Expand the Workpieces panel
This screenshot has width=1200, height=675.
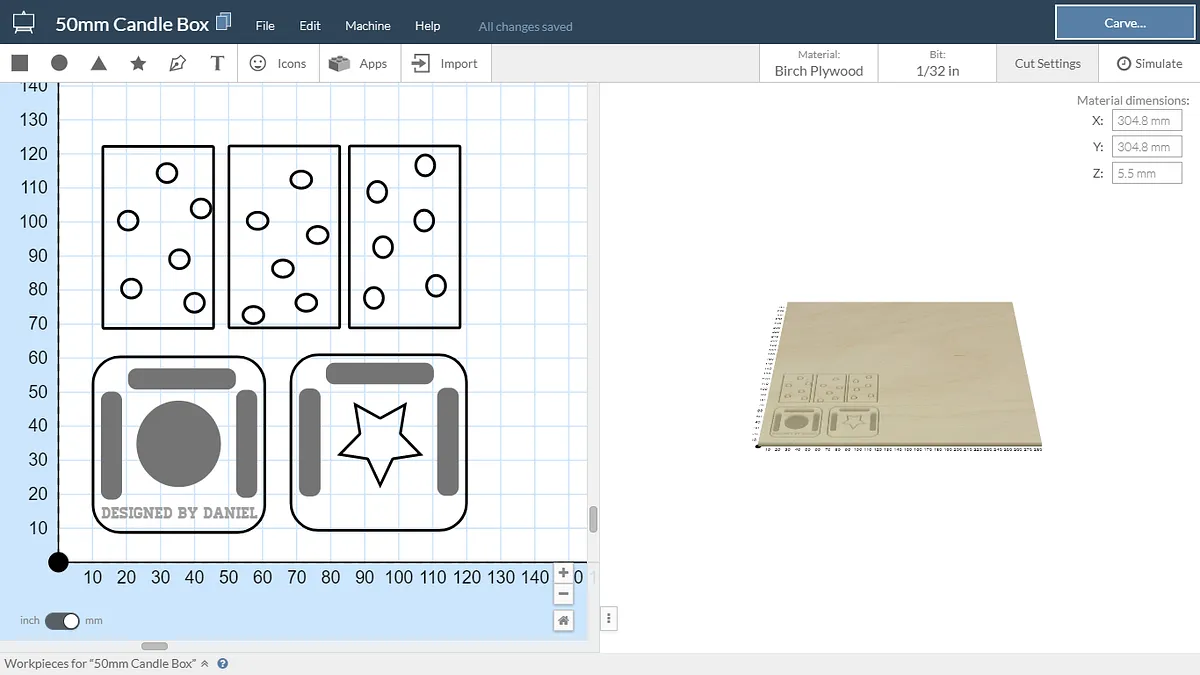click(205, 663)
